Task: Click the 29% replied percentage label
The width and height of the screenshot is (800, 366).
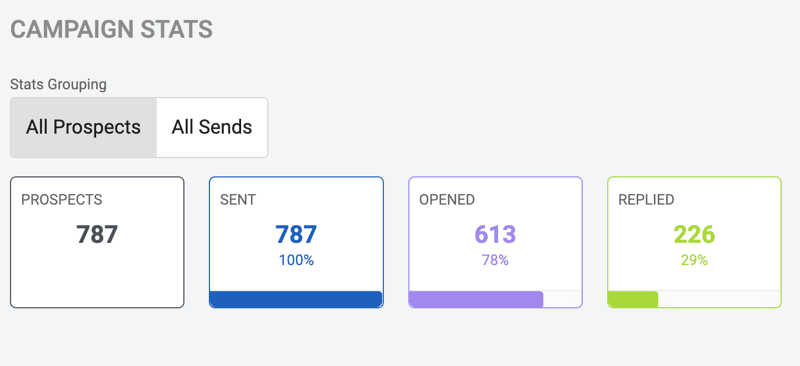Action: coord(694,260)
